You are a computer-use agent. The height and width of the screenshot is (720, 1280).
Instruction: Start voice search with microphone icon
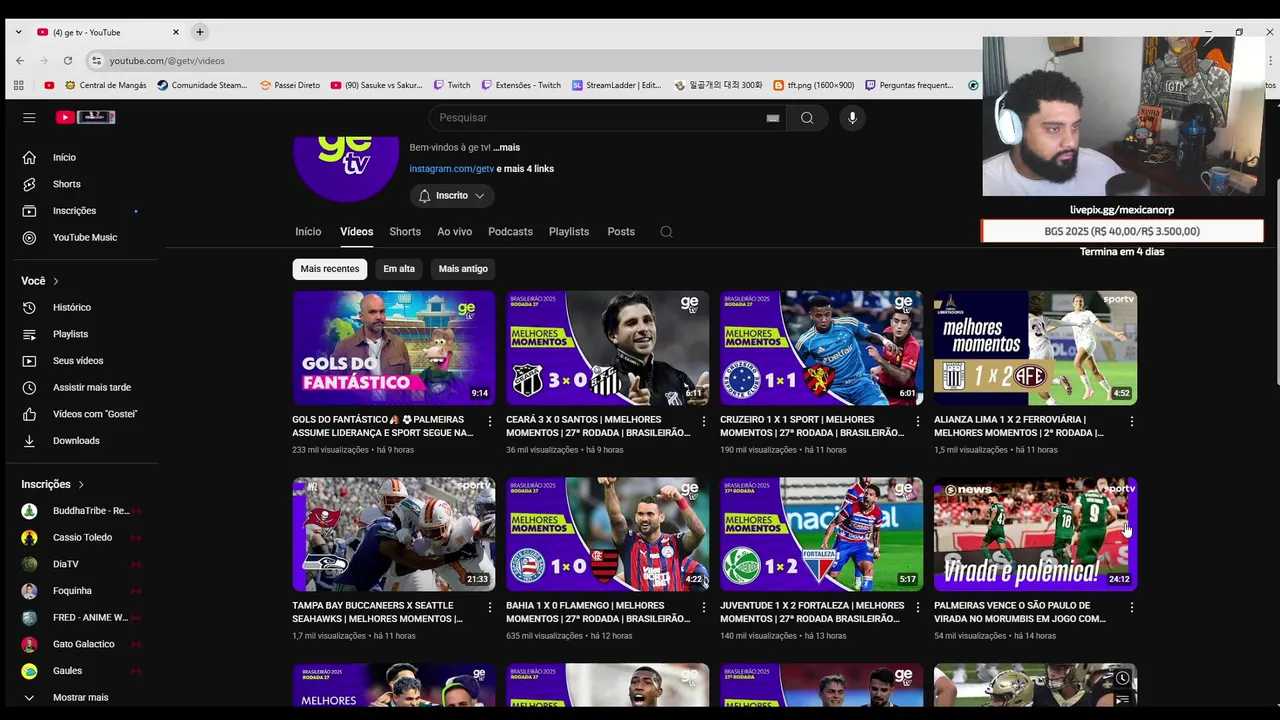852,118
